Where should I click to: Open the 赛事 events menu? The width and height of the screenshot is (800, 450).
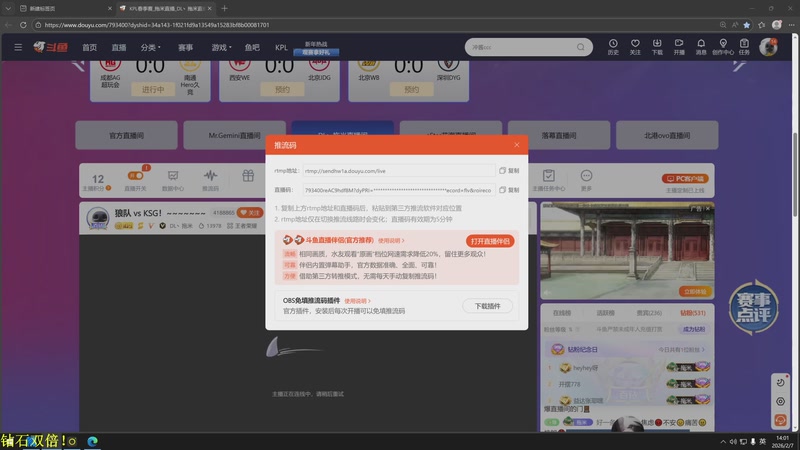point(186,47)
